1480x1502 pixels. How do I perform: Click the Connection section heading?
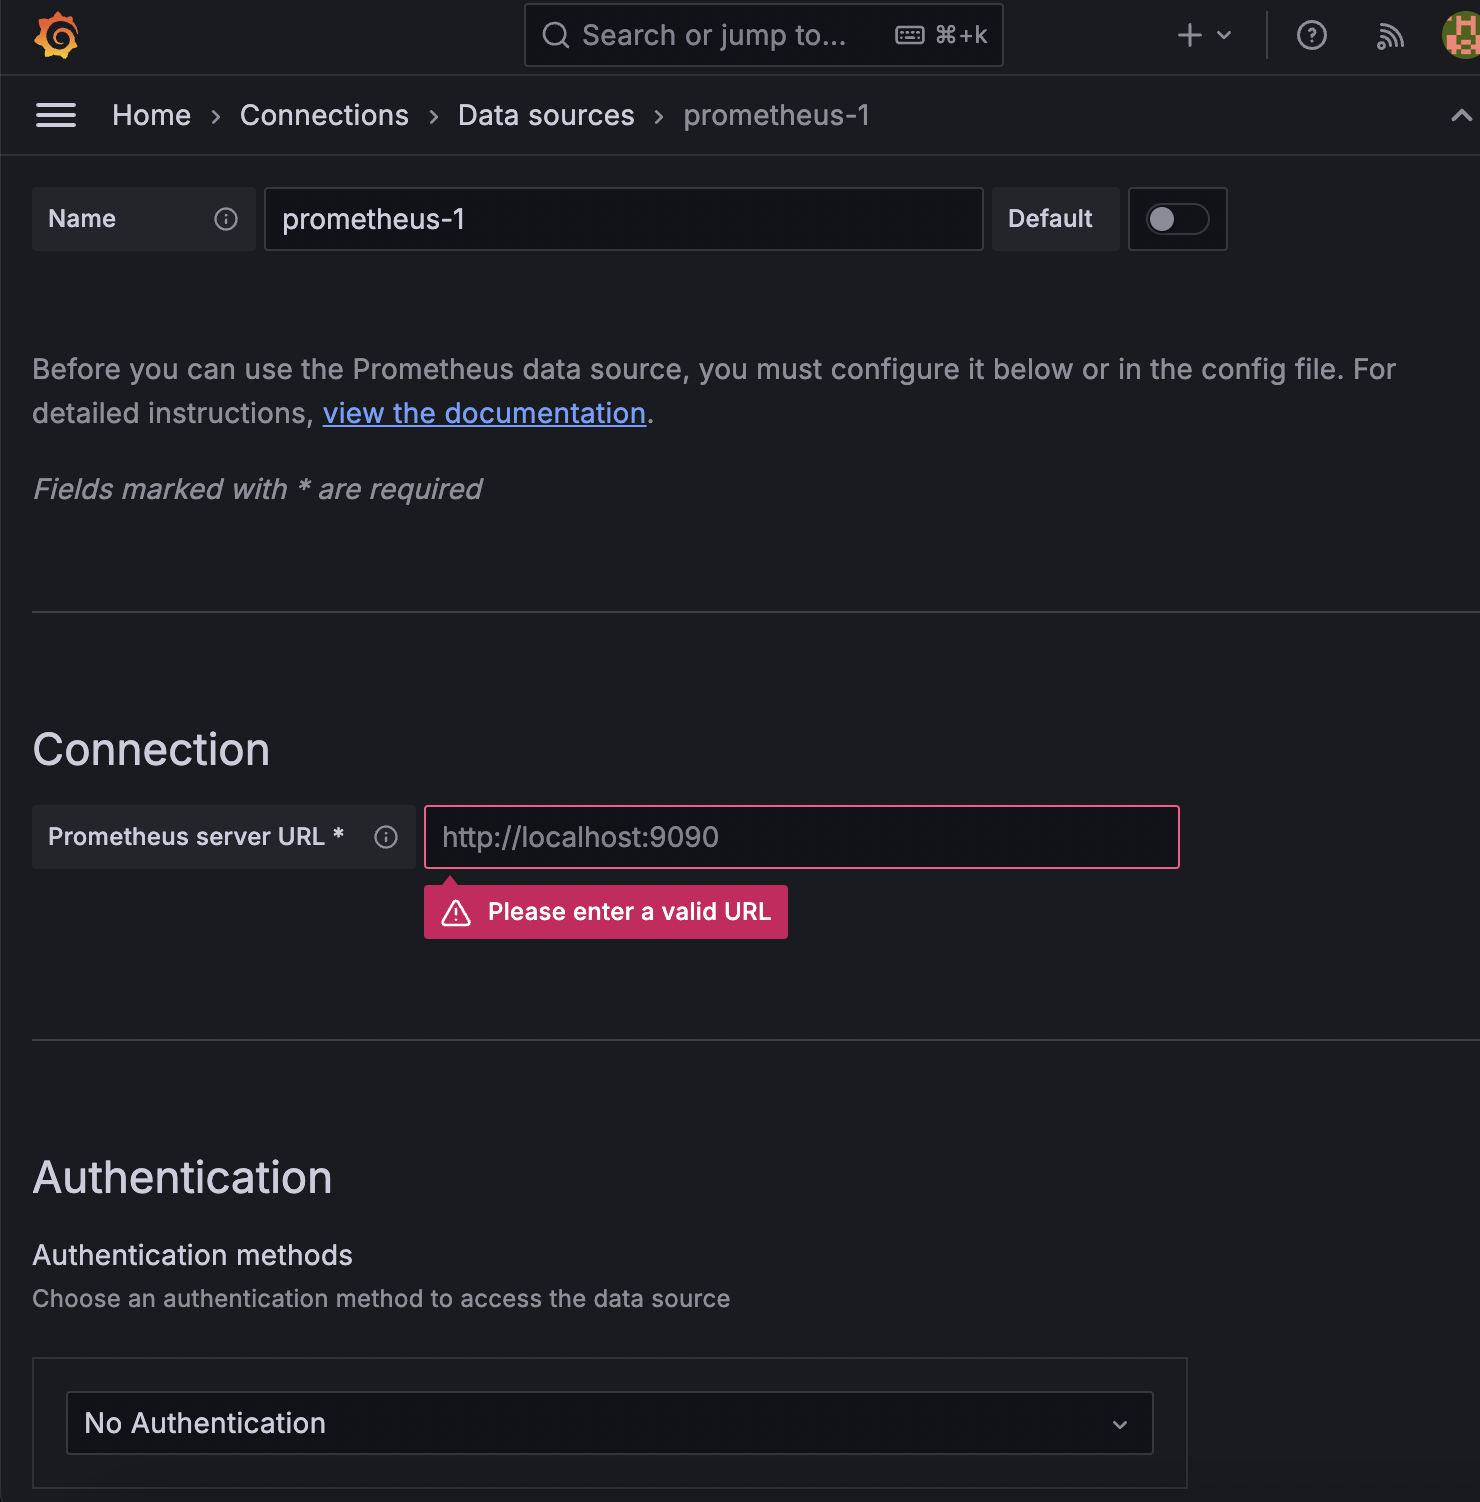click(x=151, y=750)
